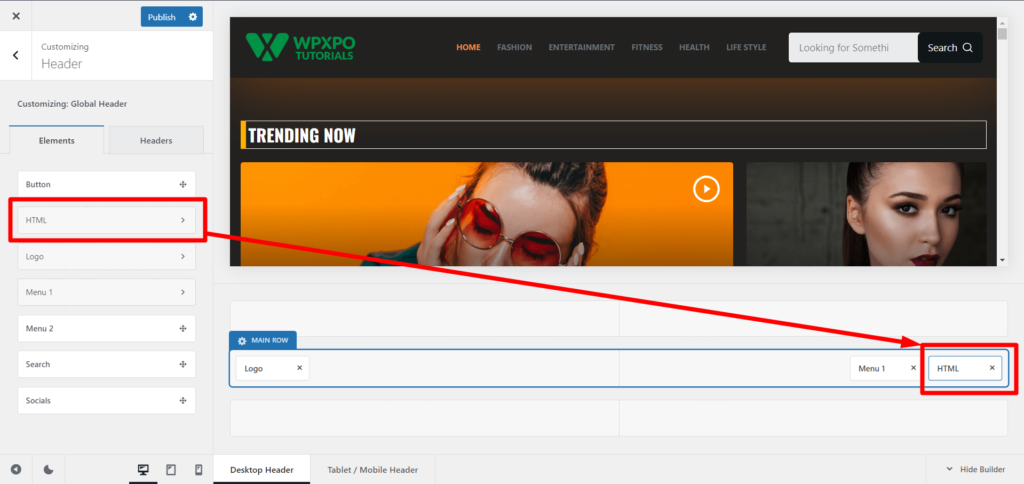The width and height of the screenshot is (1024, 484).
Task: Click the Looking for Something search field
Action: [853, 48]
